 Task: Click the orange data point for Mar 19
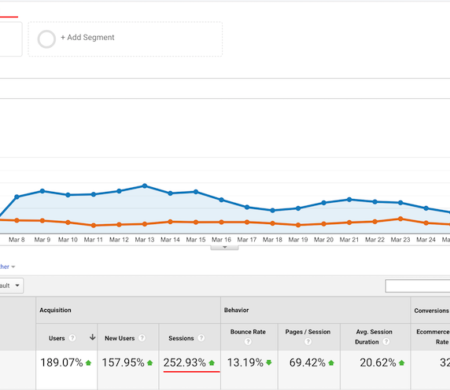coord(298,225)
